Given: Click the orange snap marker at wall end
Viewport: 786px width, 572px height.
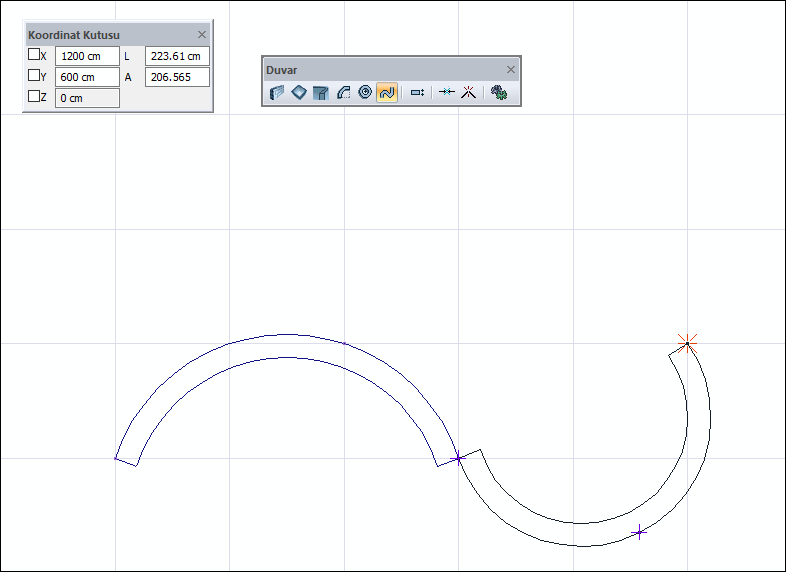Looking at the screenshot, I should (x=687, y=343).
